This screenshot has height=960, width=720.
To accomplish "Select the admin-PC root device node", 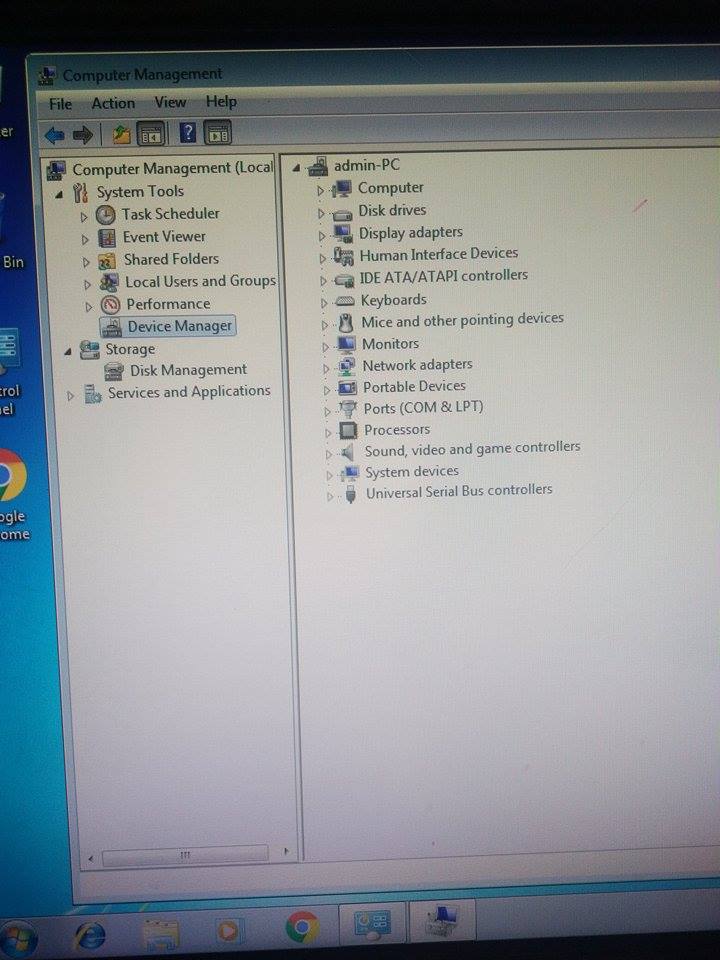I will click(x=366, y=165).
